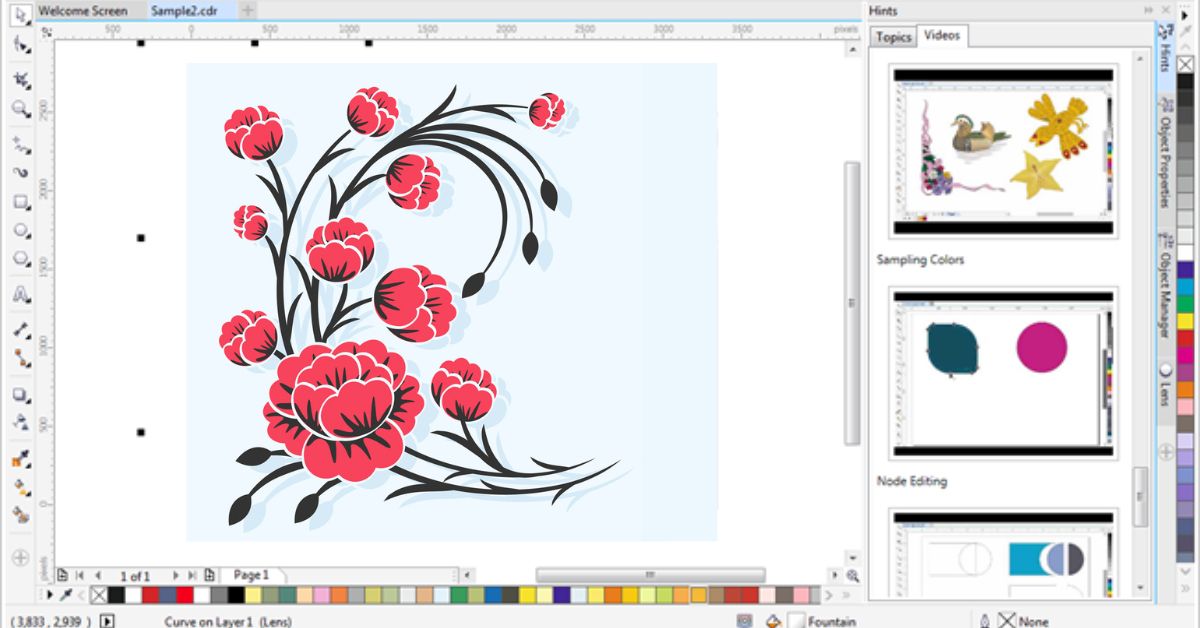Choose the Drop Shadow tool

[21, 395]
